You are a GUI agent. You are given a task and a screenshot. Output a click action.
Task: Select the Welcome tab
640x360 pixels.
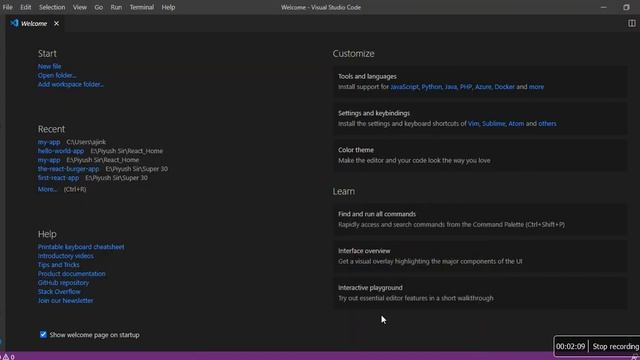34,24
